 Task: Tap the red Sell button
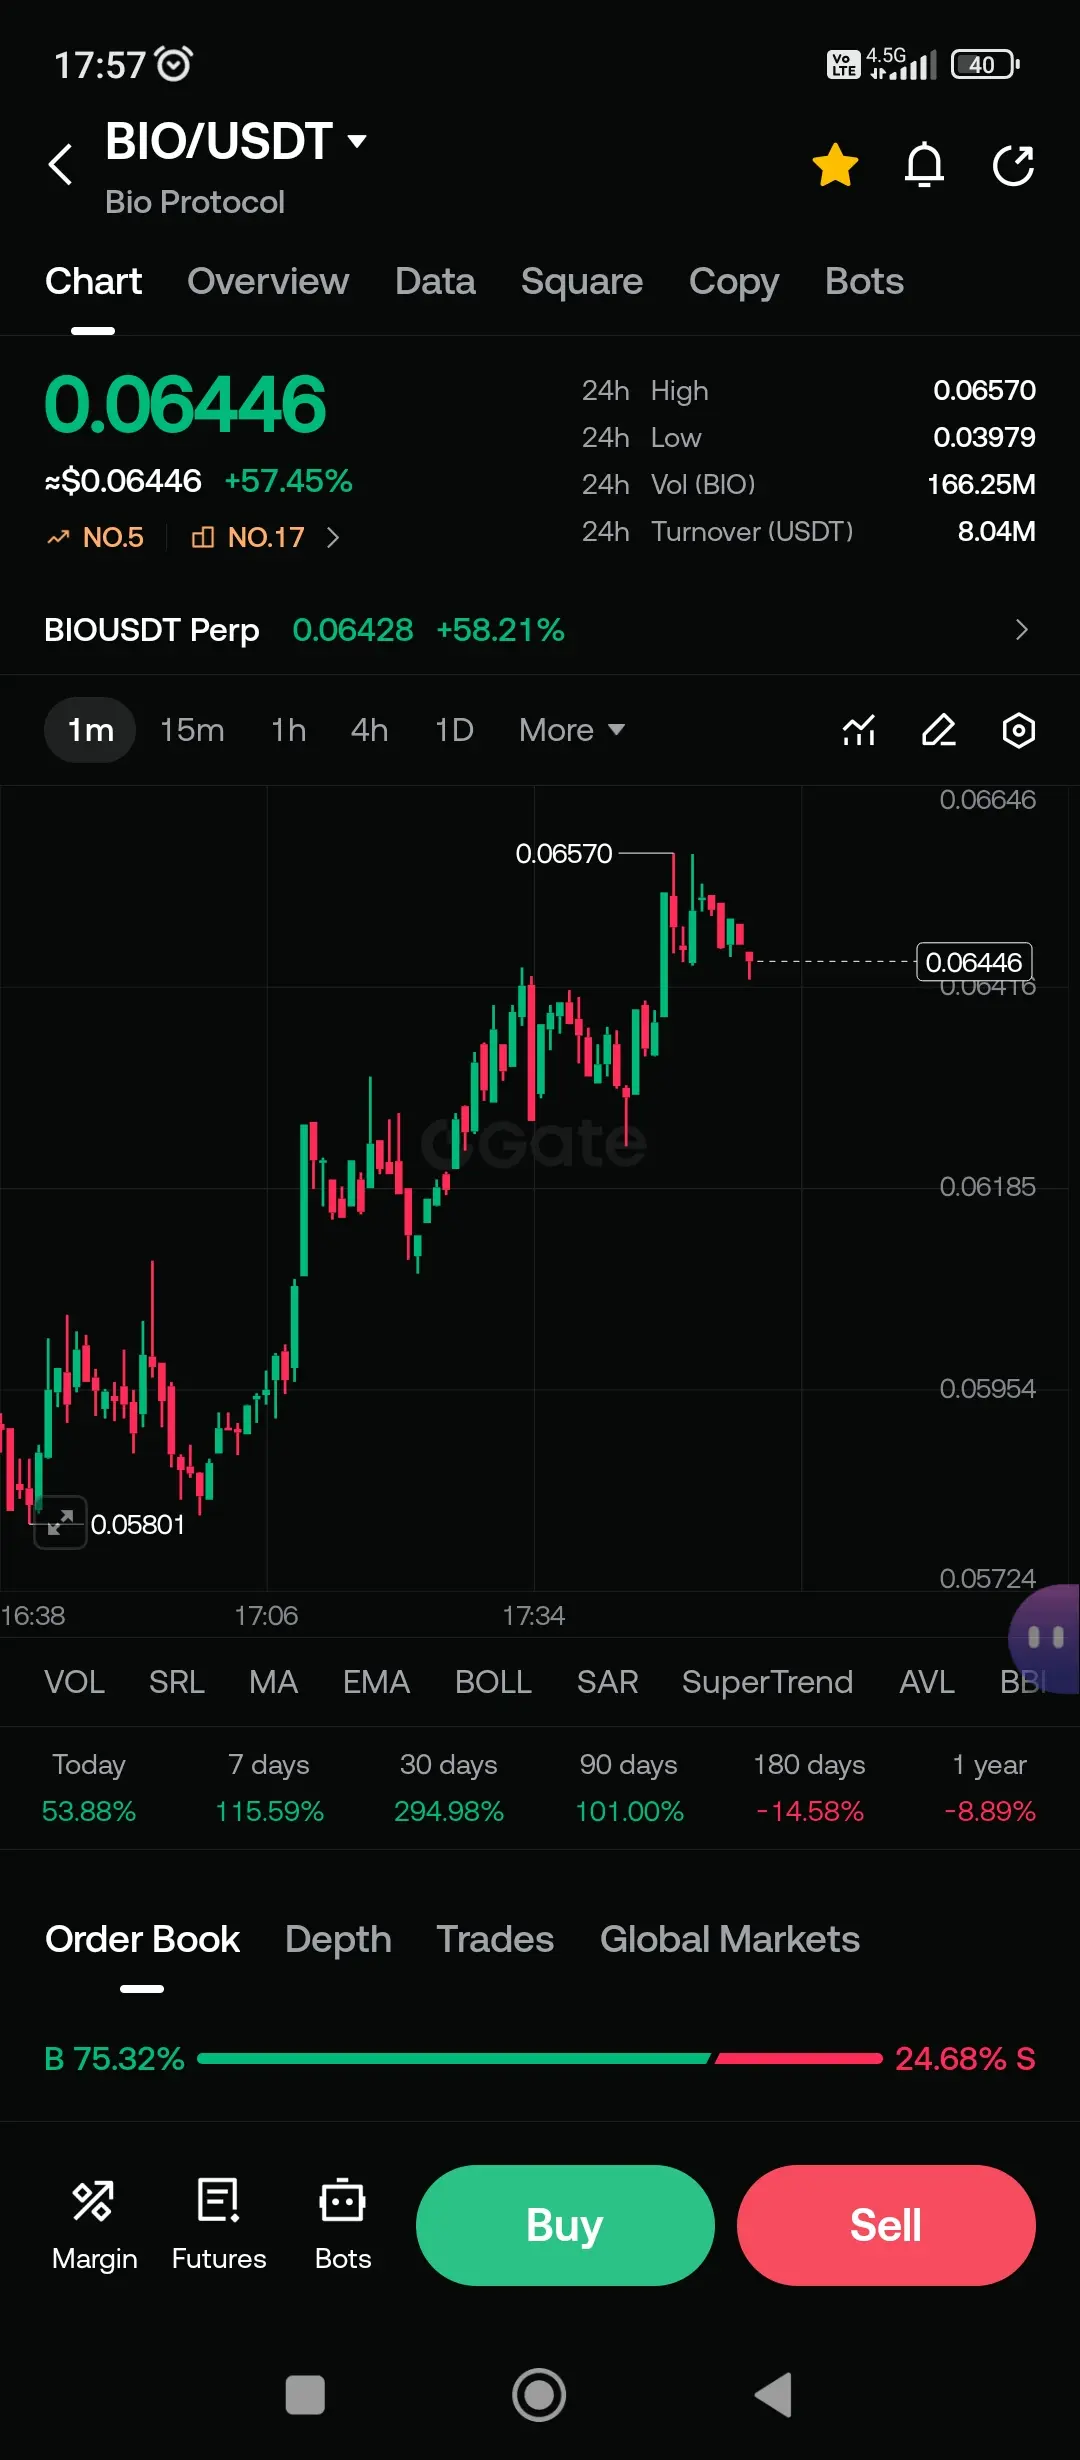[886, 2225]
